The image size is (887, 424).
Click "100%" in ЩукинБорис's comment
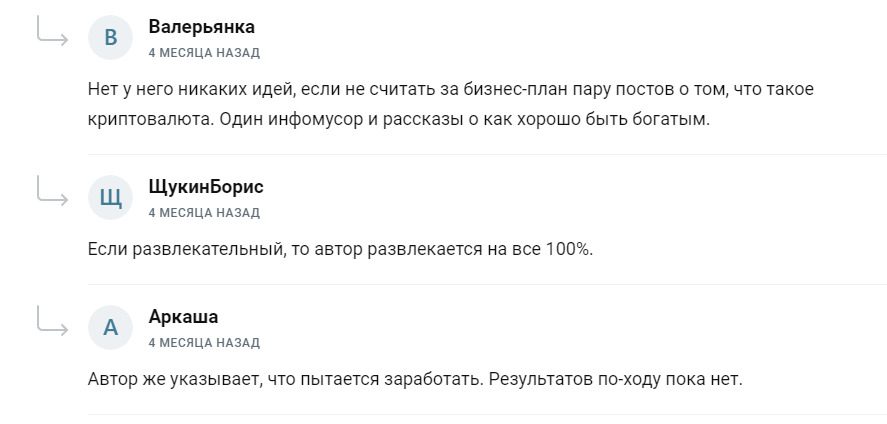pos(568,249)
